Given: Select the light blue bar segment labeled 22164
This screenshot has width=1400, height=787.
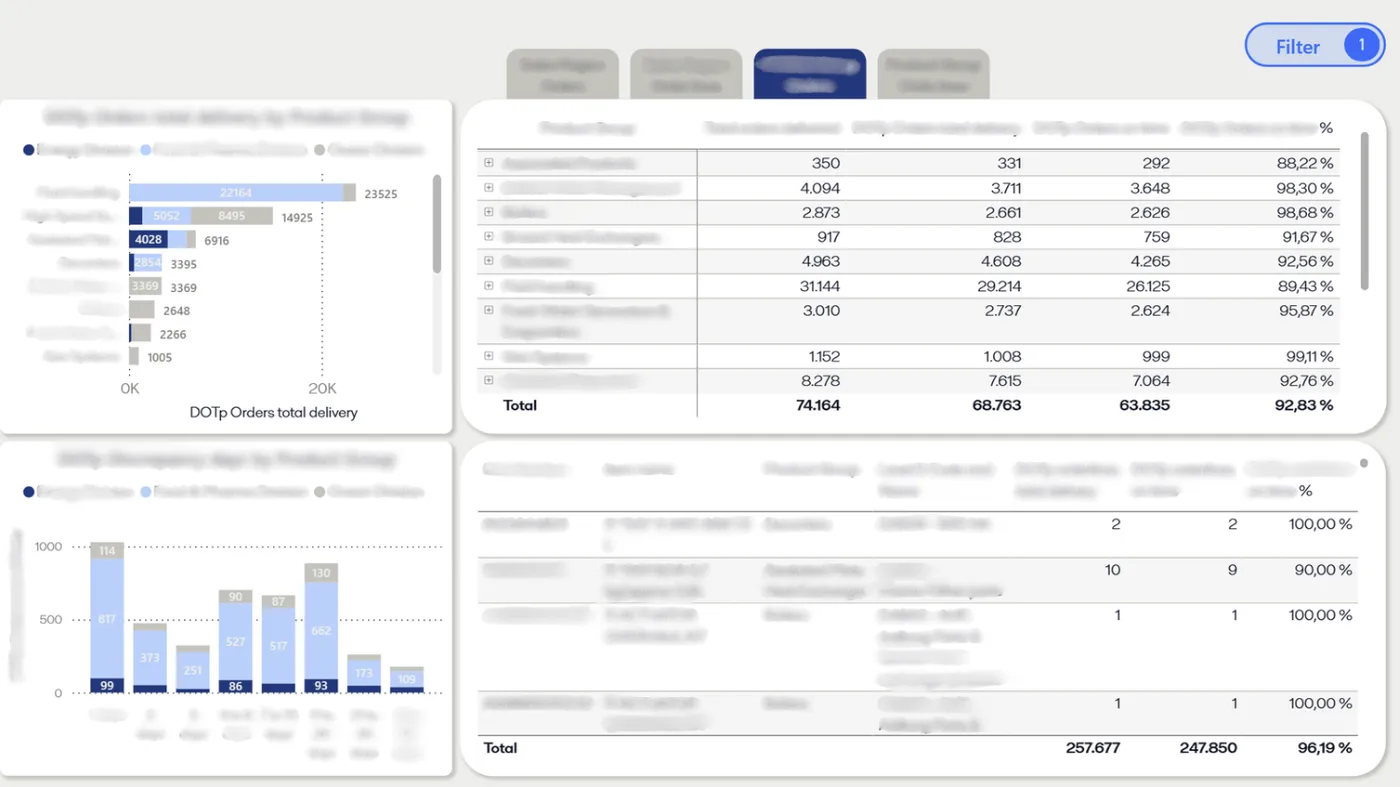Looking at the screenshot, I should [236, 193].
